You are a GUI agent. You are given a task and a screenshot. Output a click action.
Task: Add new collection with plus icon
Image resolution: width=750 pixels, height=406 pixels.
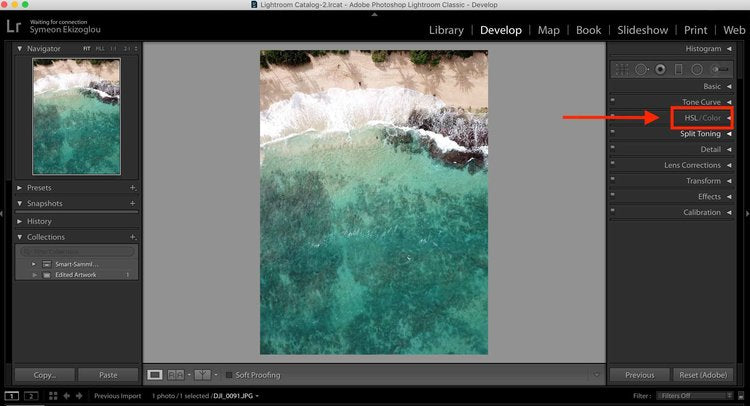click(x=133, y=237)
